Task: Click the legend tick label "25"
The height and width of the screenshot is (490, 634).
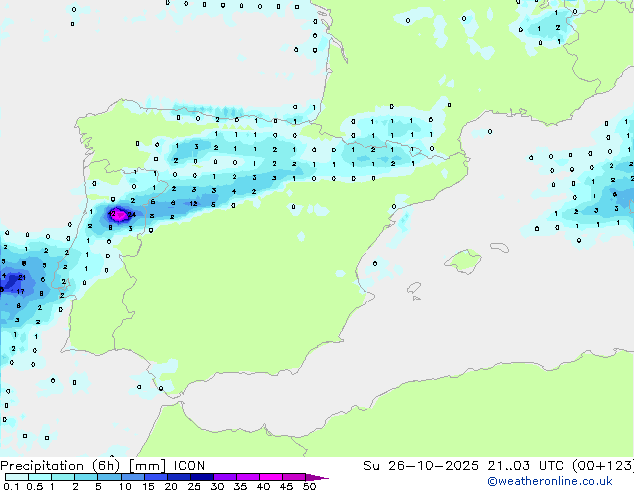Action: coord(194,486)
